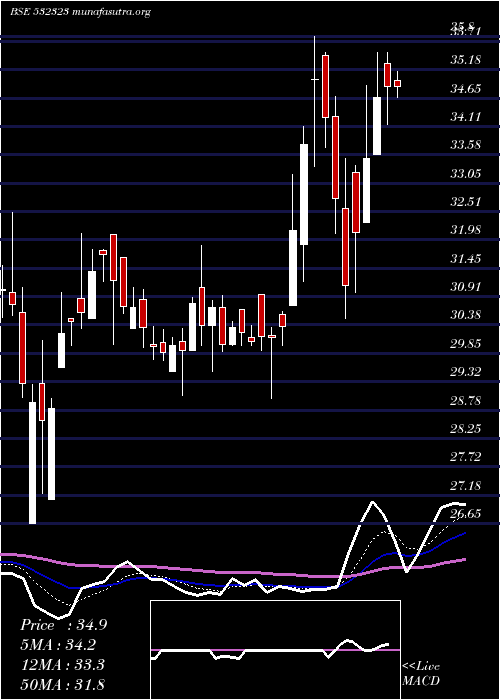Select the 35.18 price axis label
Viewport: 500px width, 700px height.
[466, 60]
